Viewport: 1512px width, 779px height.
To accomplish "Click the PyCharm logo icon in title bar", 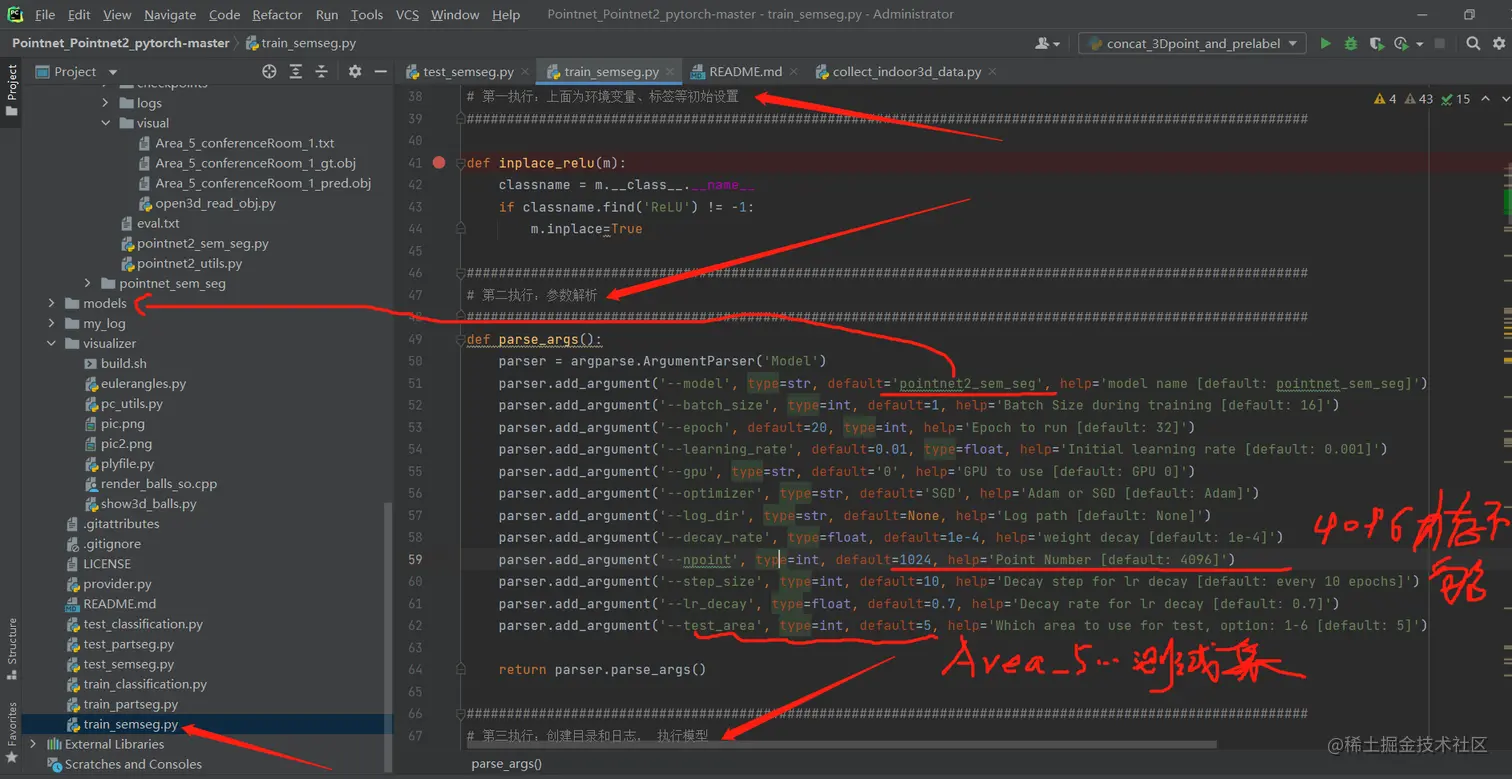I will tap(15, 14).
